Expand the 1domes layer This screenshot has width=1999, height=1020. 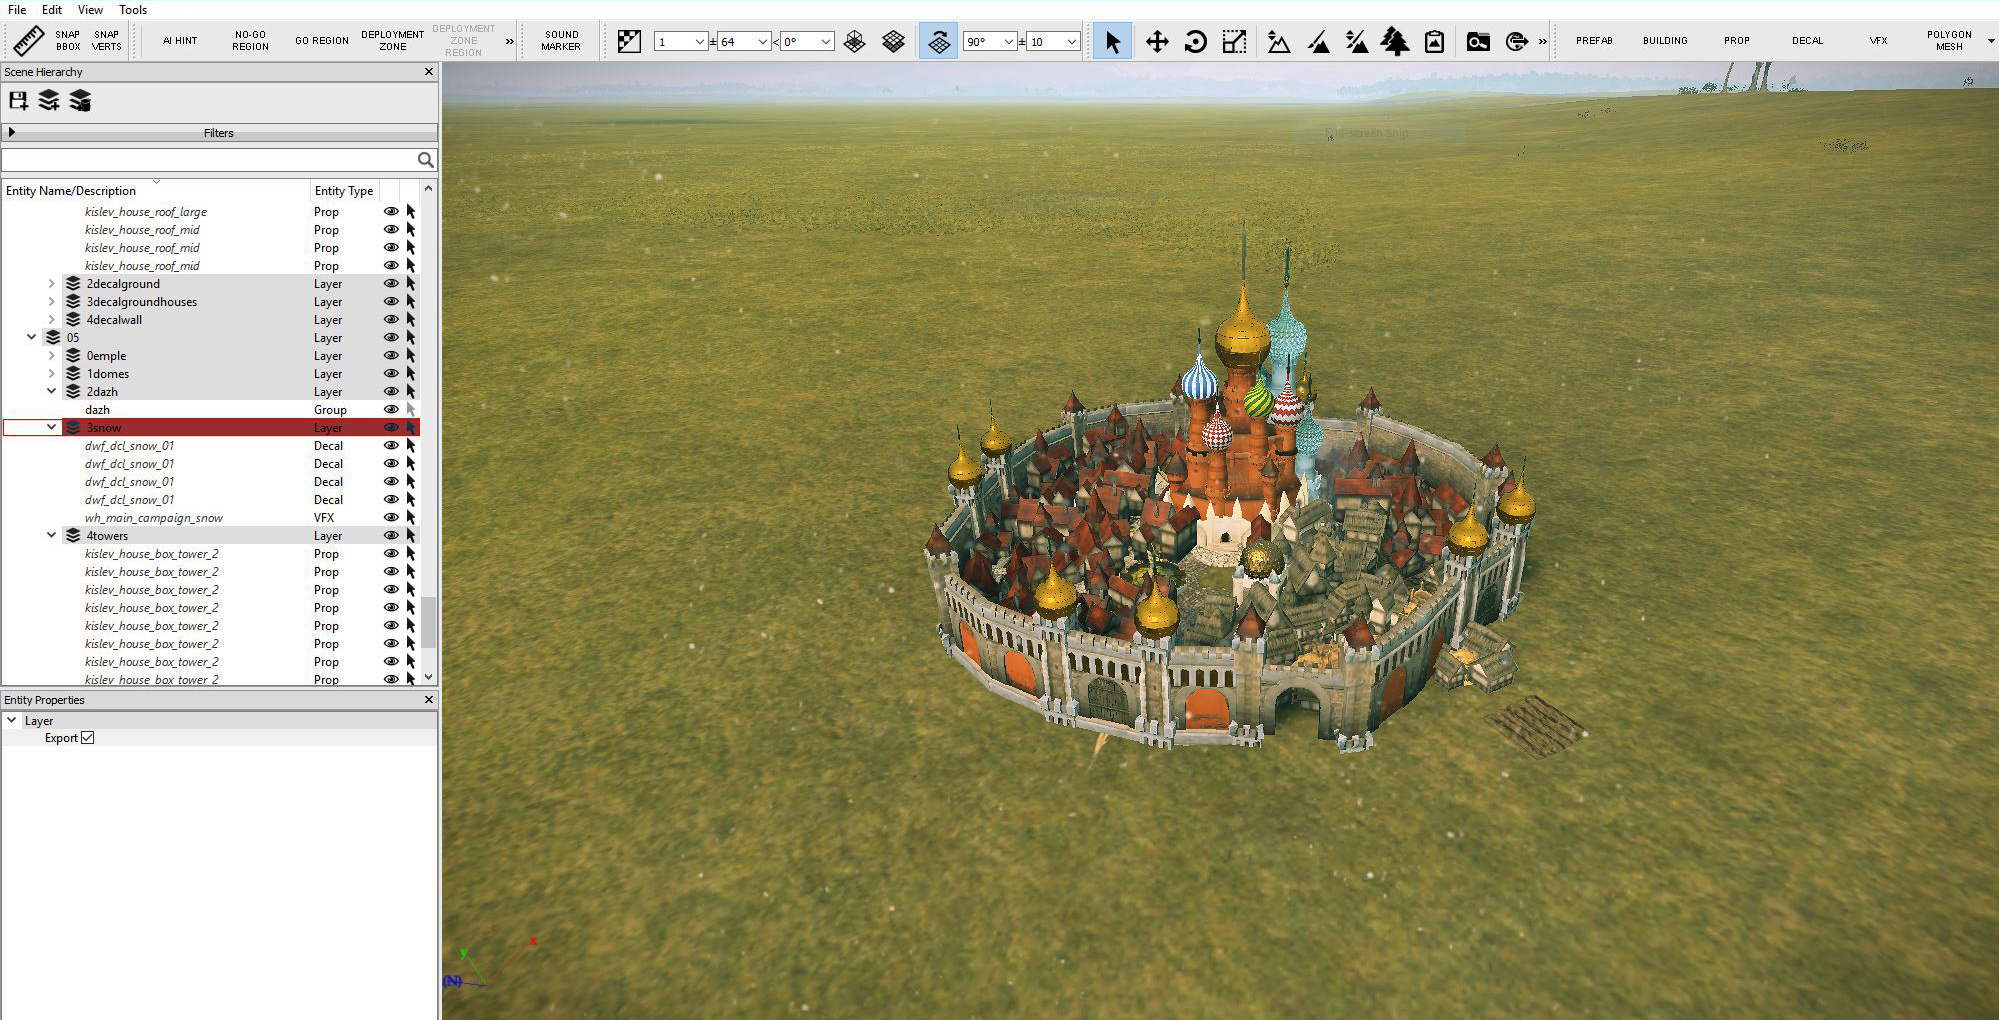click(x=51, y=374)
